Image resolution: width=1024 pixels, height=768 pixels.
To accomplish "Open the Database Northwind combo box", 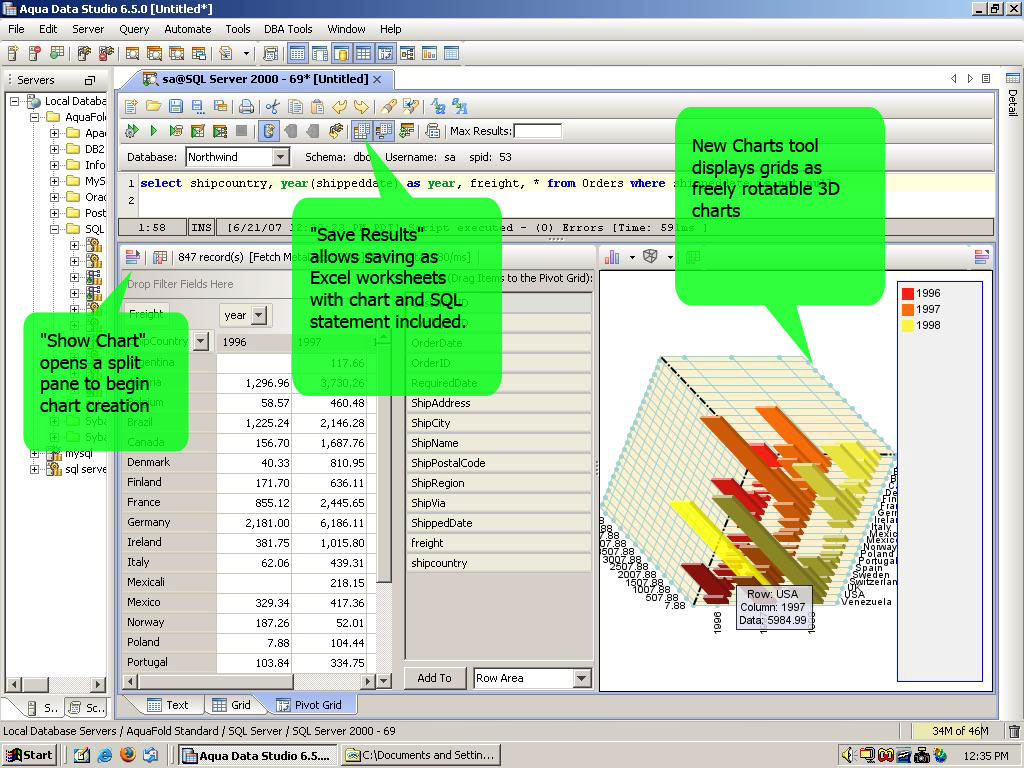I will click(x=238, y=157).
